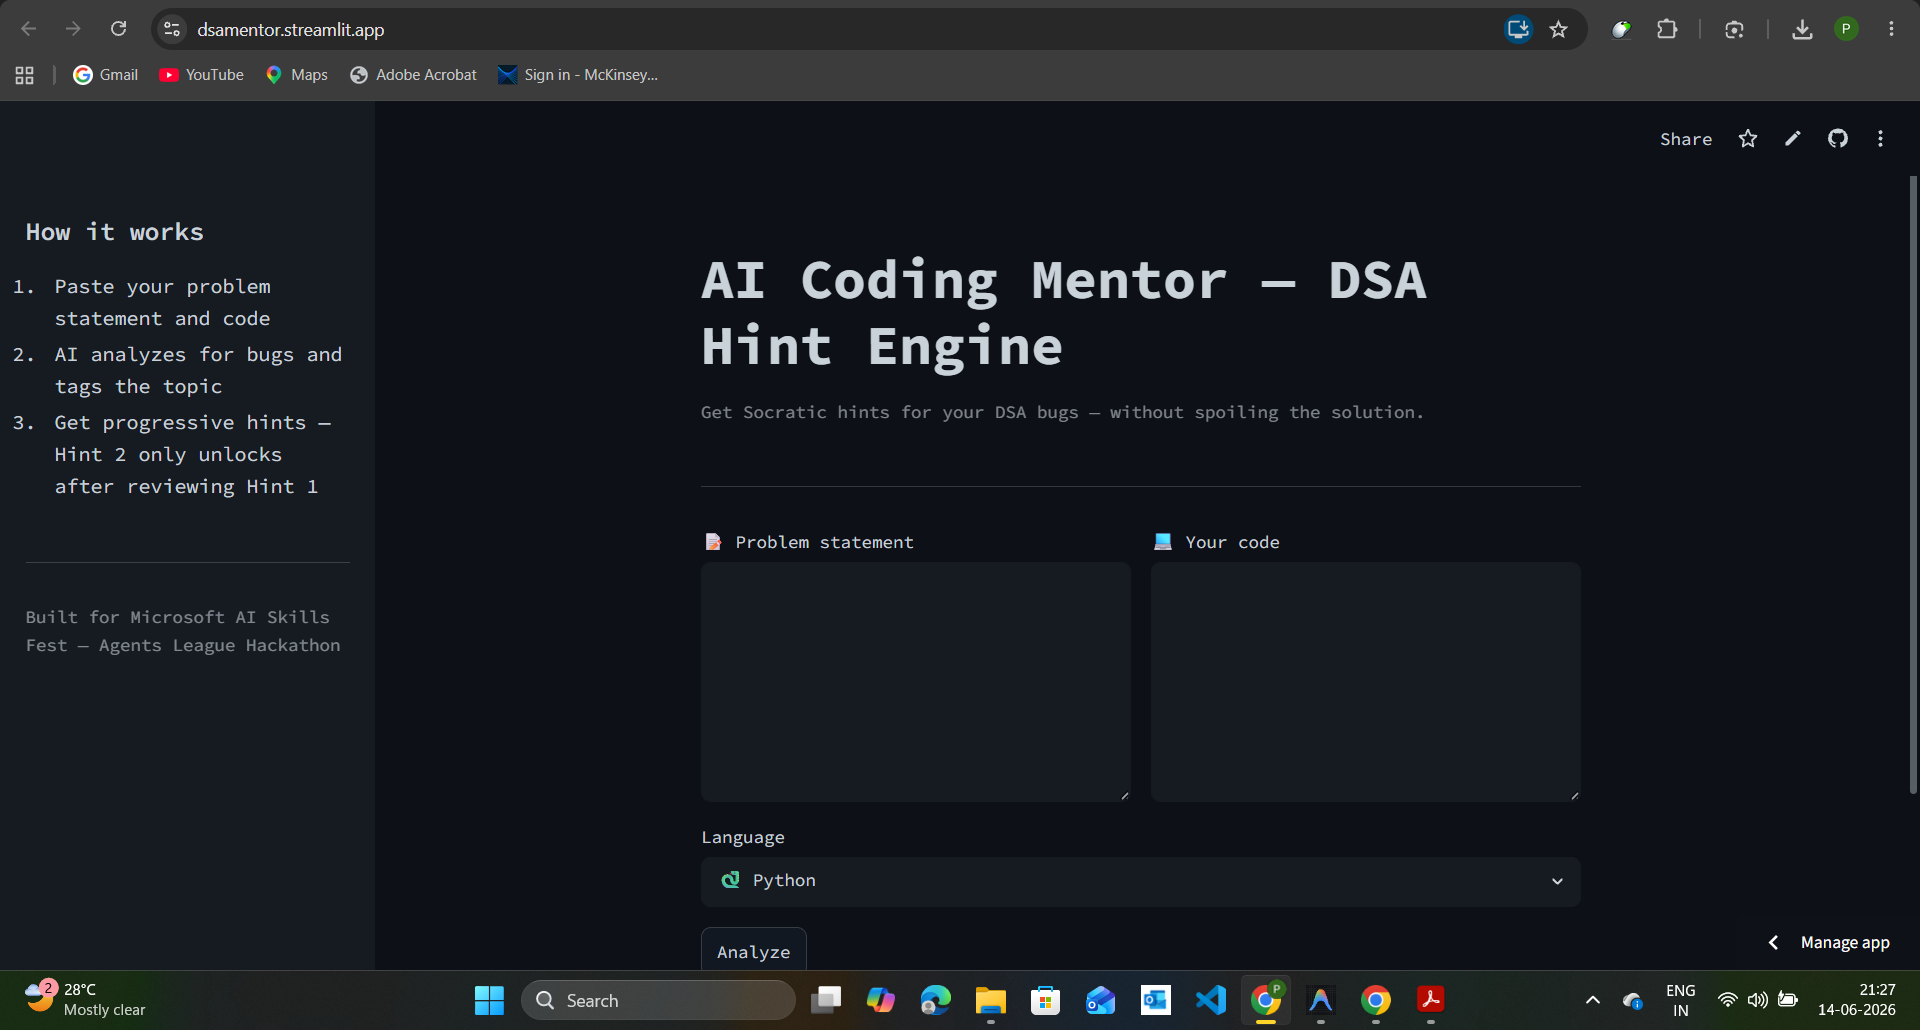Open the clock and date 21:27
This screenshot has height=1030, width=1920.
(1857, 1000)
